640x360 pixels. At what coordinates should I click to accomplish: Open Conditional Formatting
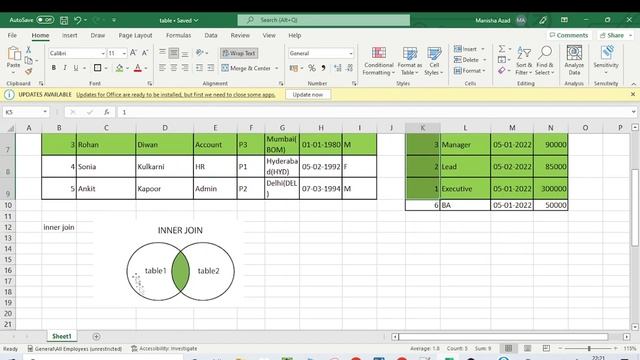(x=379, y=61)
